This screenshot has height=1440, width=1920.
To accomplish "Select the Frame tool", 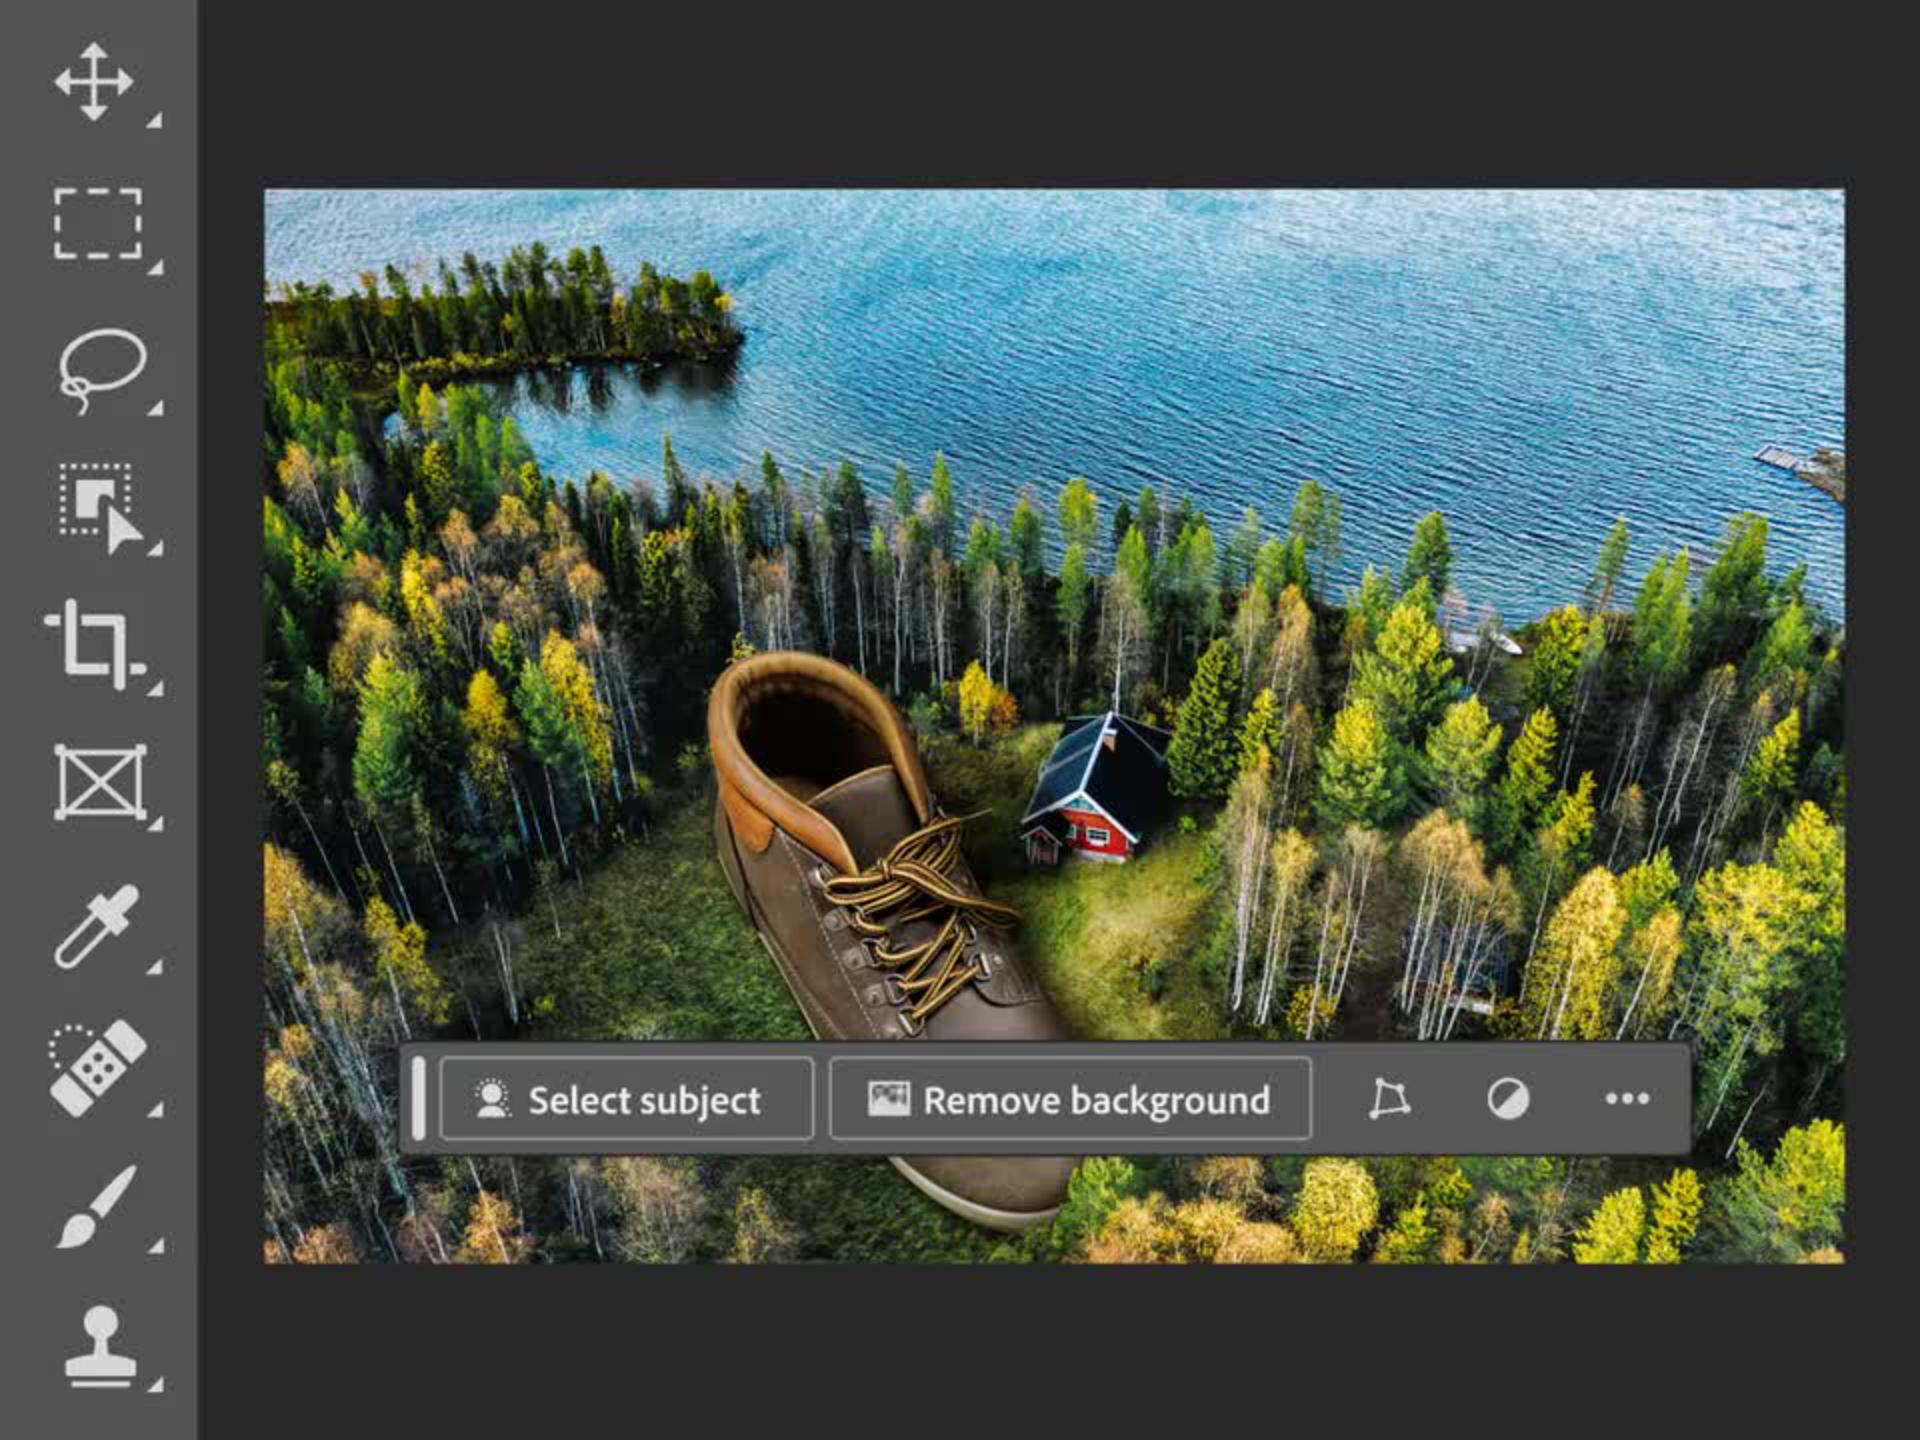I will pos(99,783).
